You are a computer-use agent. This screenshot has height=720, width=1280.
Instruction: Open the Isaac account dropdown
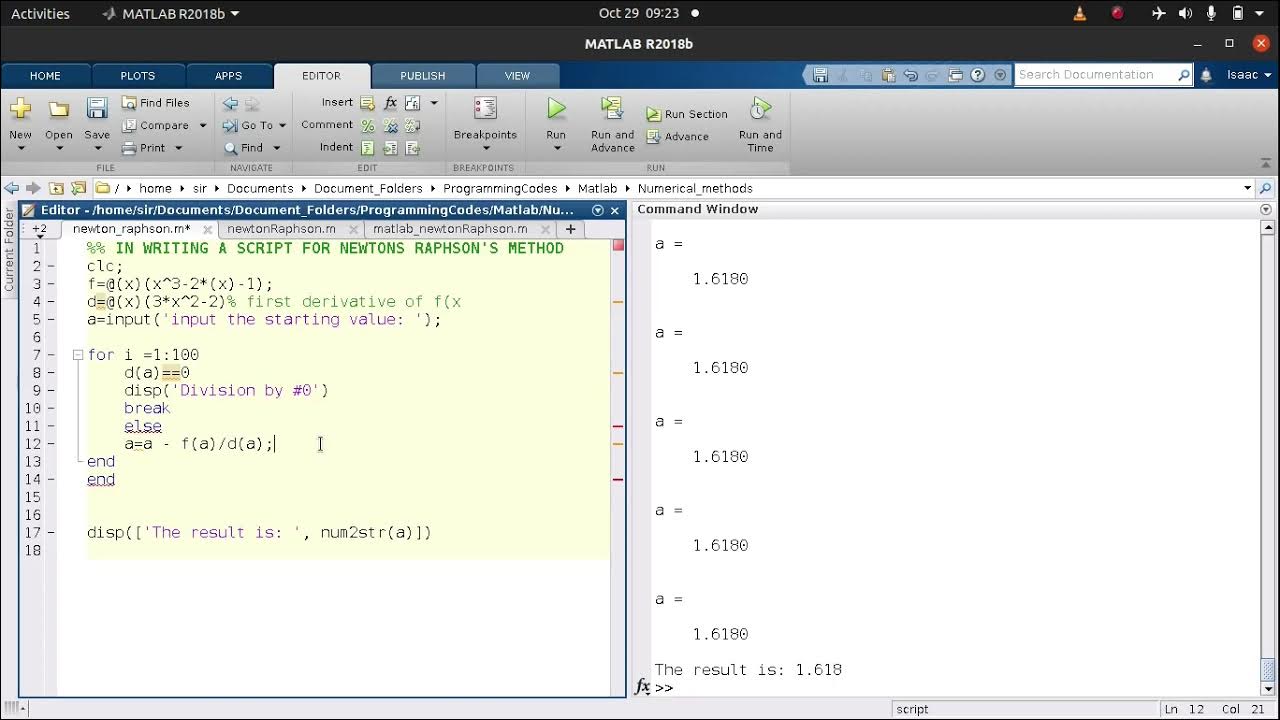(x=1249, y=75)
